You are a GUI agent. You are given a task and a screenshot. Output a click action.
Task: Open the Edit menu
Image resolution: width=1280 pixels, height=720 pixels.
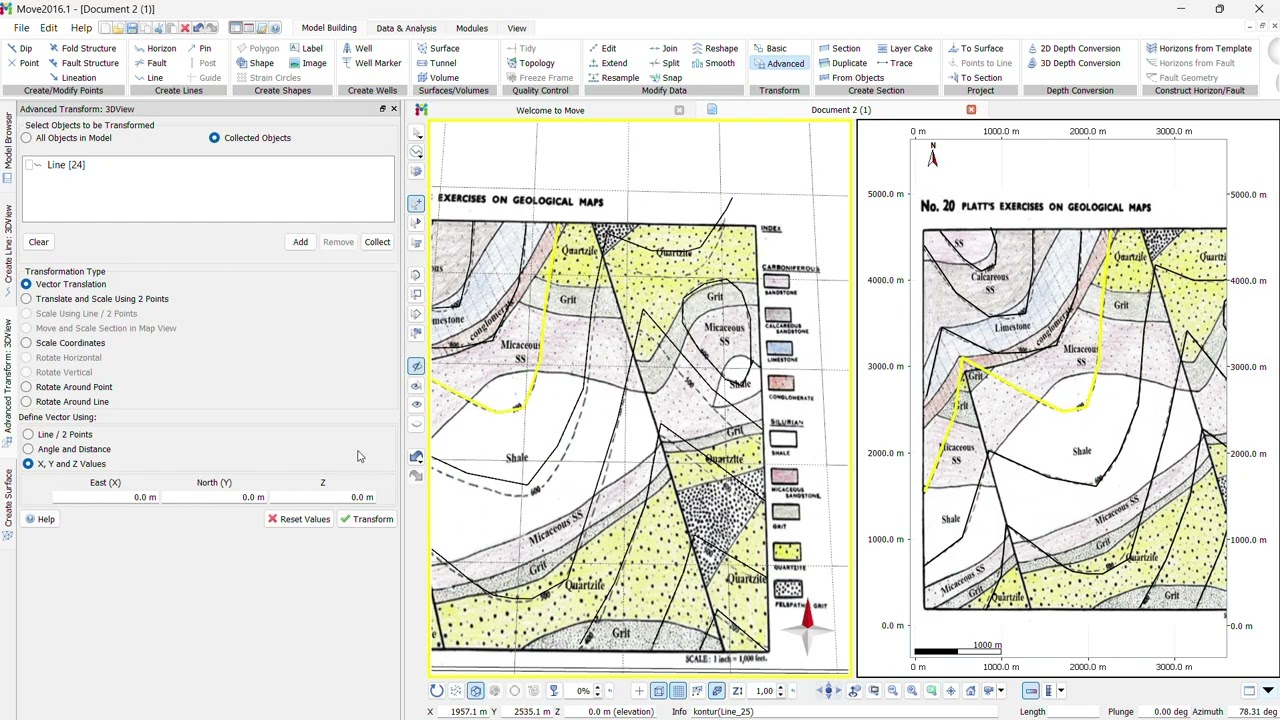(49, 28)
